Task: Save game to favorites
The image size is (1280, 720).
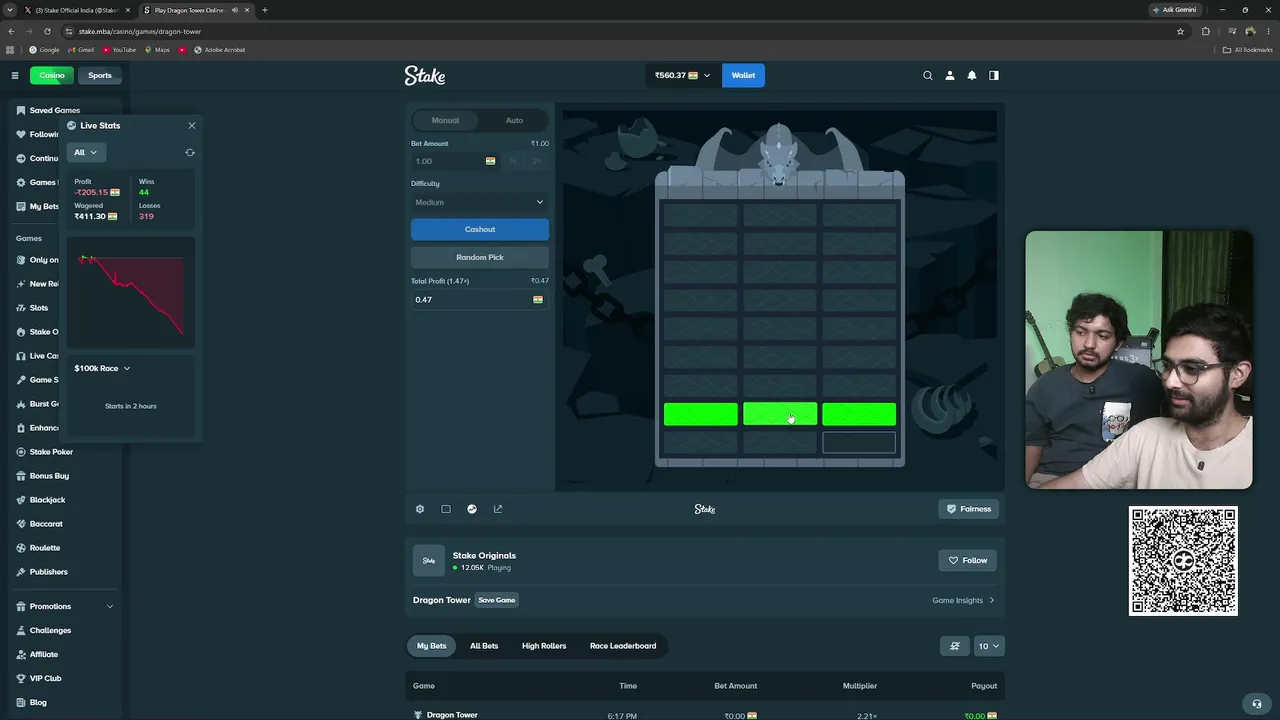Action: click(497, 600)
